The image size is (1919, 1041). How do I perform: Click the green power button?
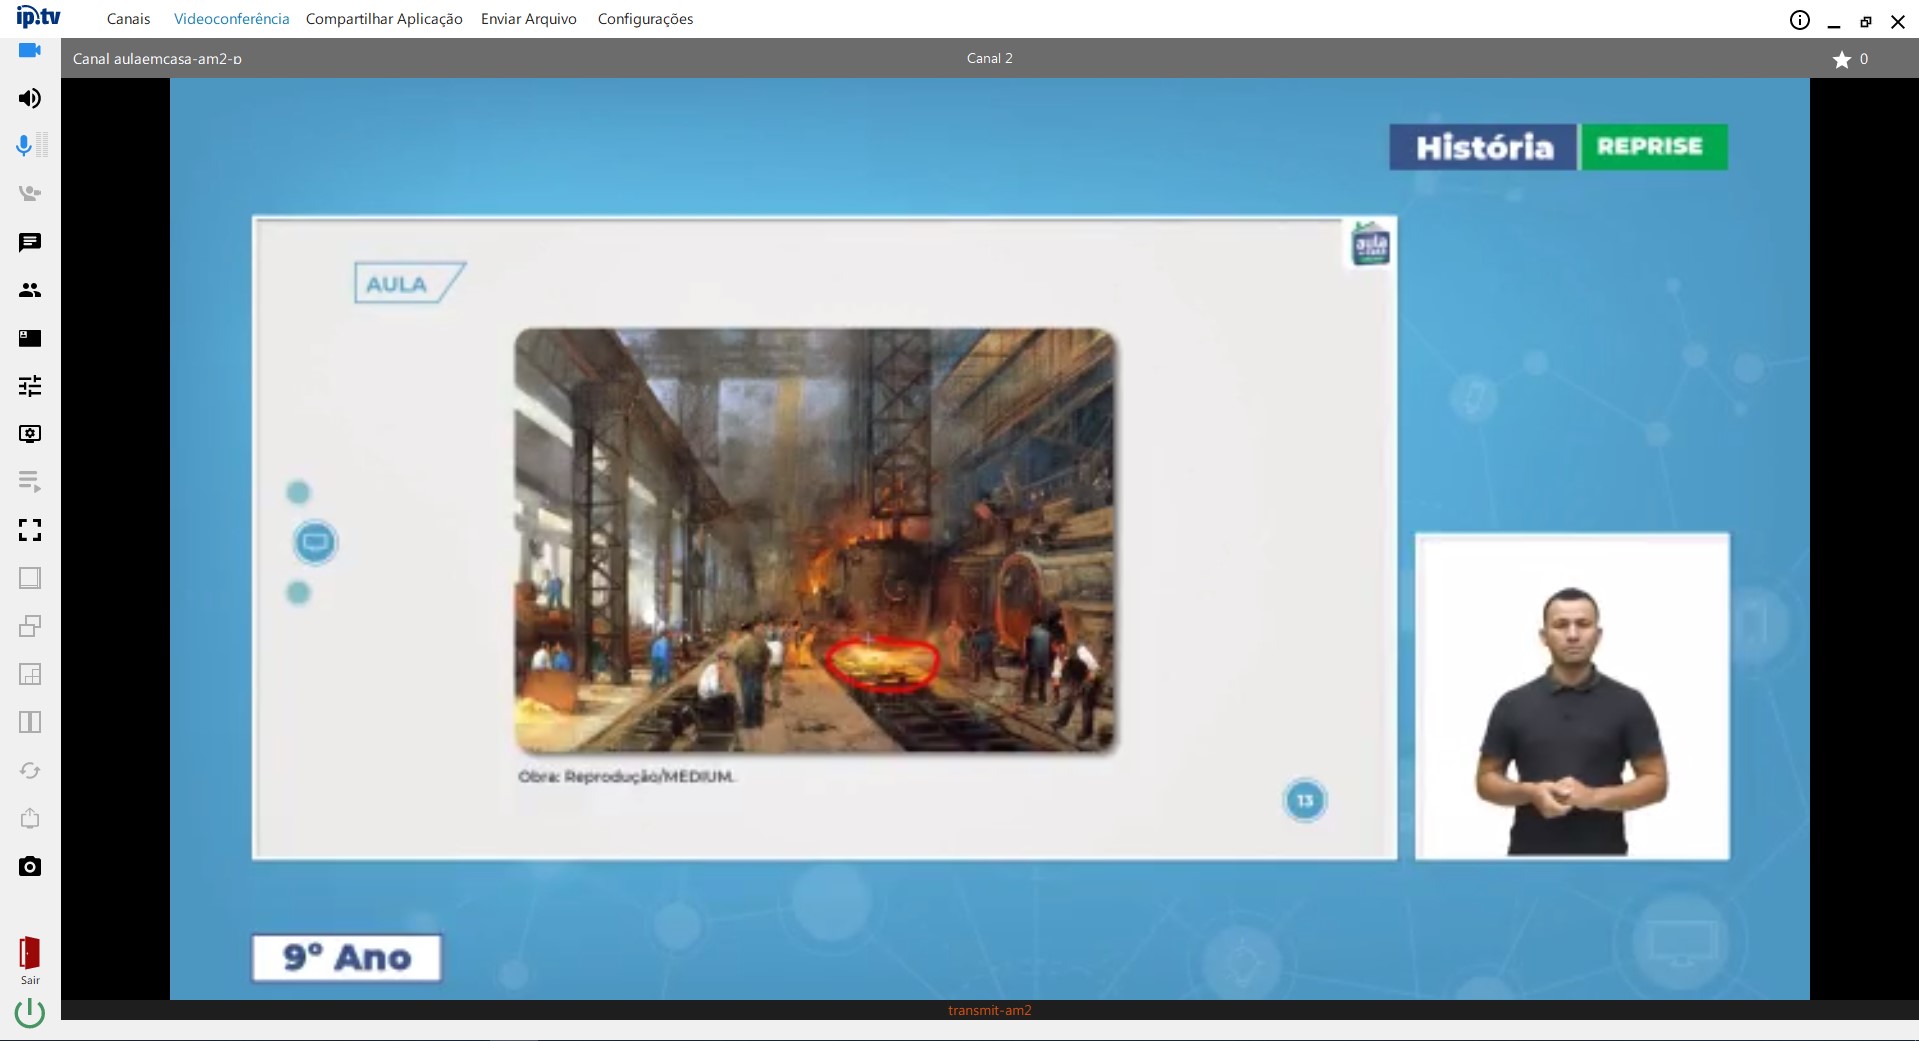pyautogui.click(x=30, y=1013)
